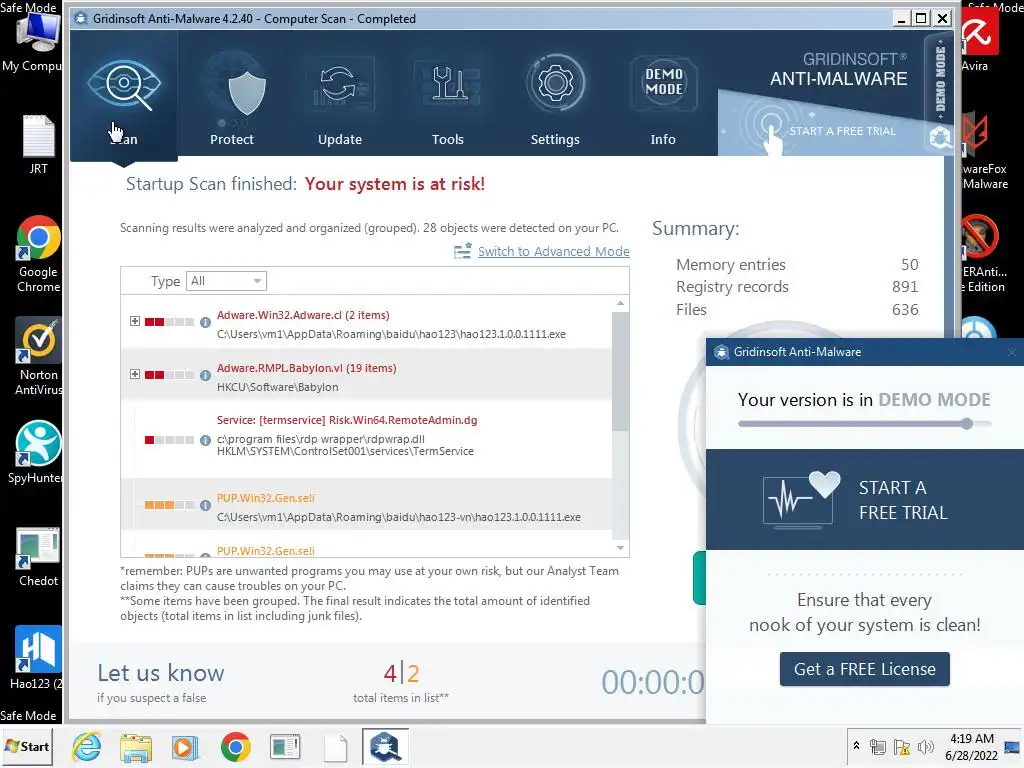Maximize the Gridinsoft Anti-Malware window
This screenshot has width=1024, height=768.
(x=921, y=18)
